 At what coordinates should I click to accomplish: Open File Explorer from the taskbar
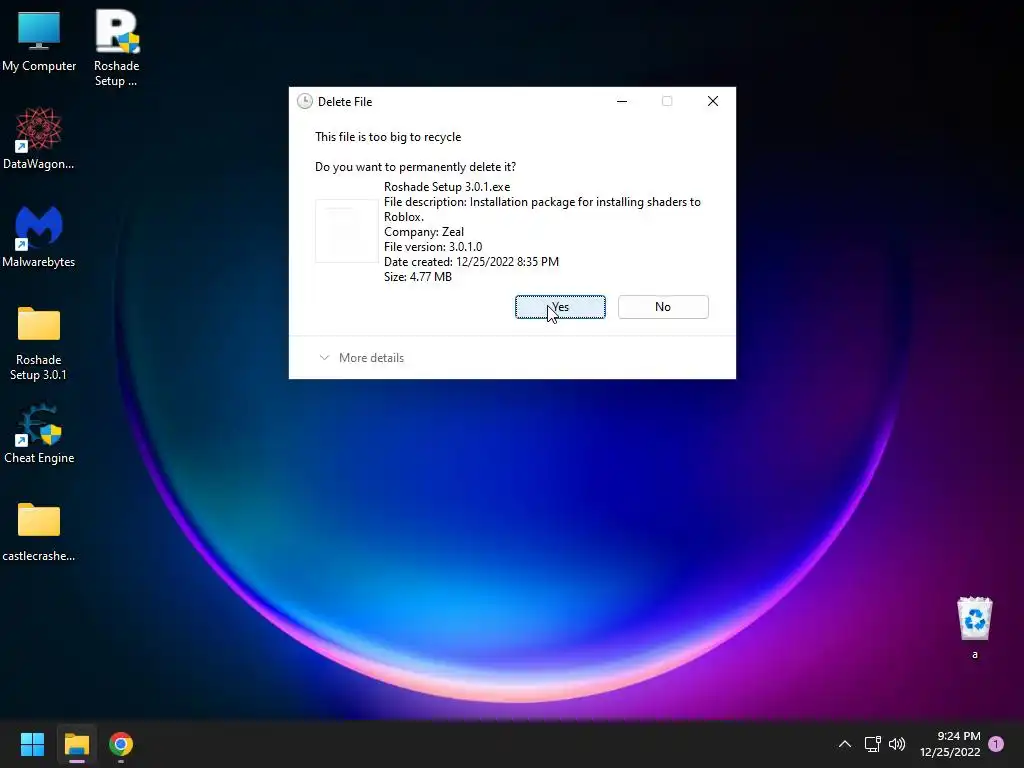[76, 744]
